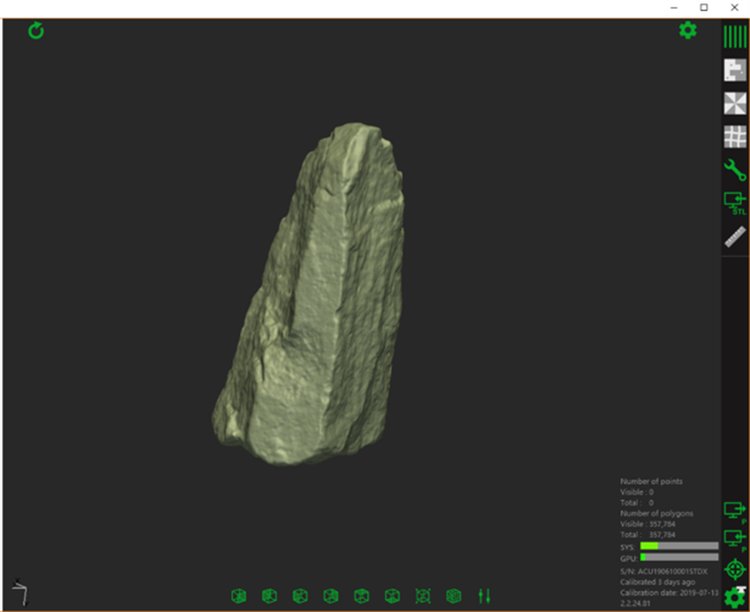Click the cube with corner brackets icon

click(422, 596)
